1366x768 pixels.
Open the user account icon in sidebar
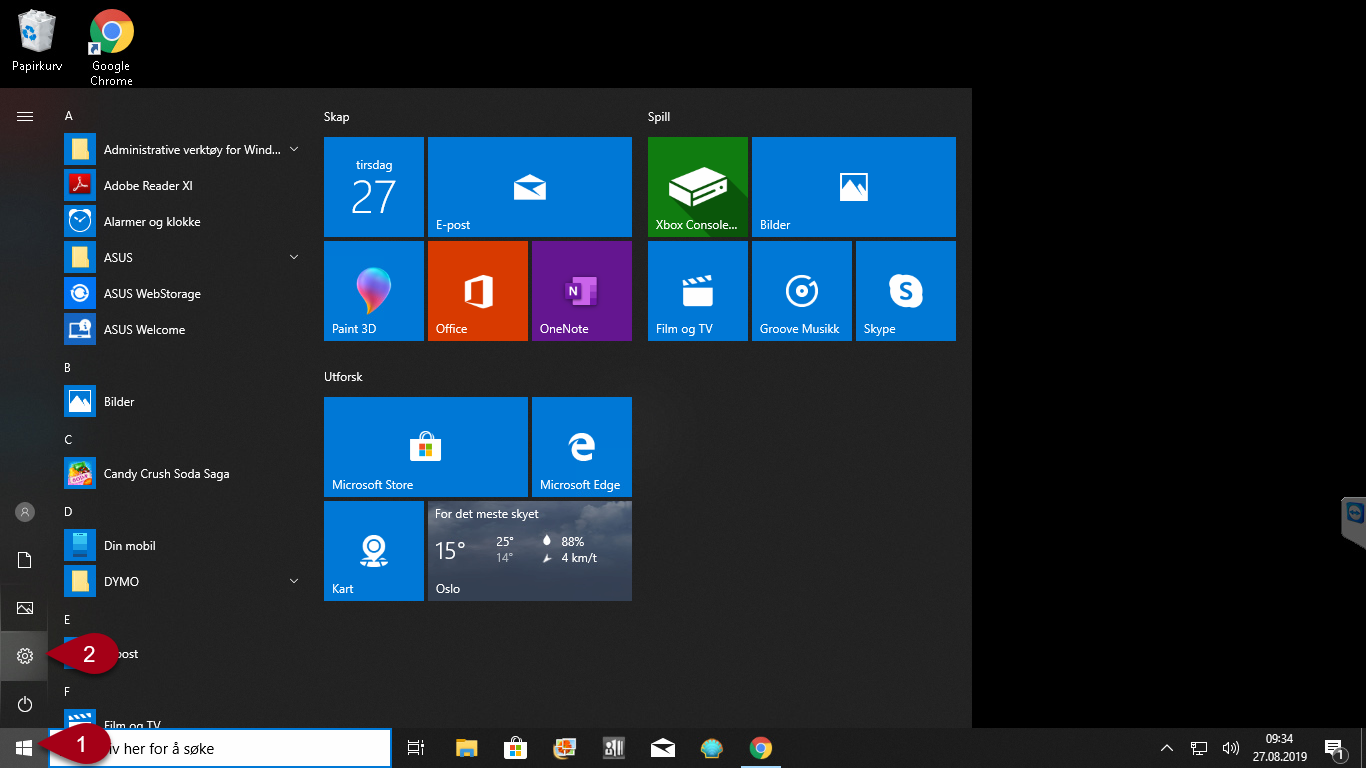point(25,512)
